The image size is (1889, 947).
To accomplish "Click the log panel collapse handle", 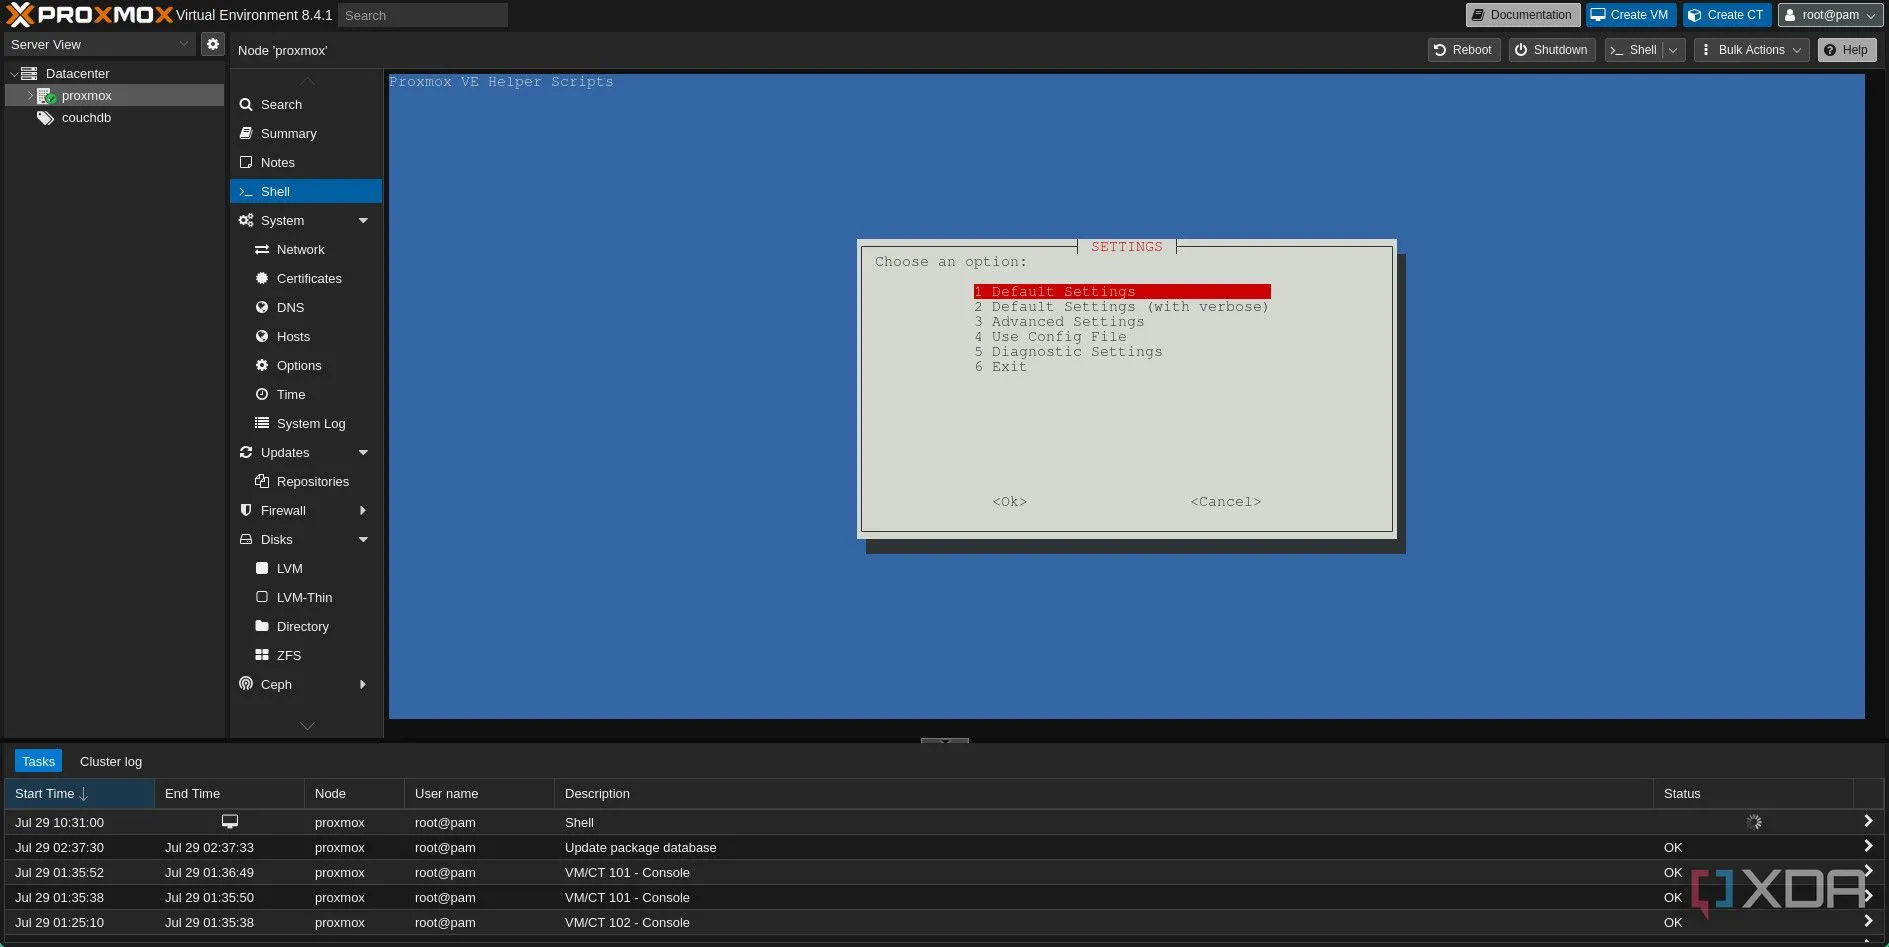I will pyautogui.click(x=945, y=741).
